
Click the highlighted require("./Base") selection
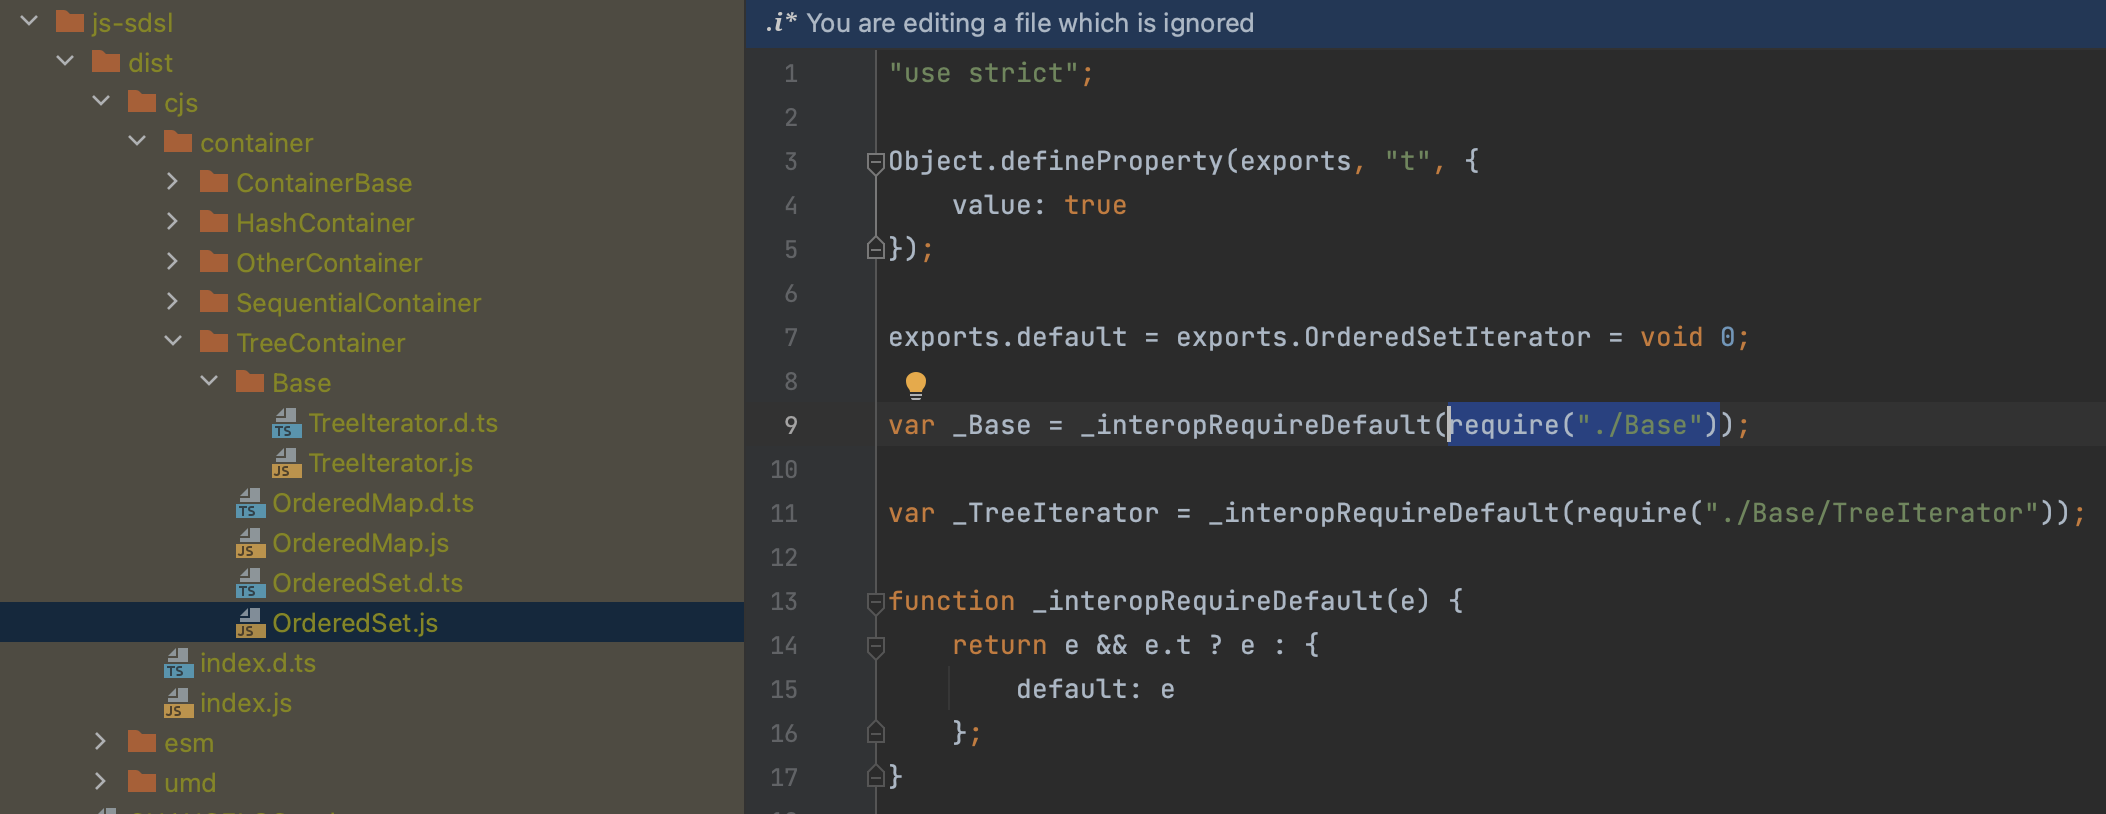pos(1584,425)
